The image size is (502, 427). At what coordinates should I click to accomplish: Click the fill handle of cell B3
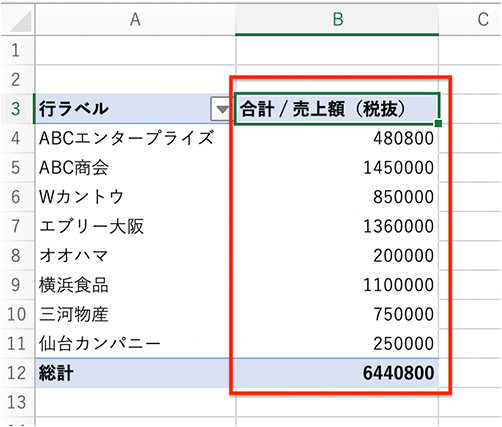tap(438, 123)
